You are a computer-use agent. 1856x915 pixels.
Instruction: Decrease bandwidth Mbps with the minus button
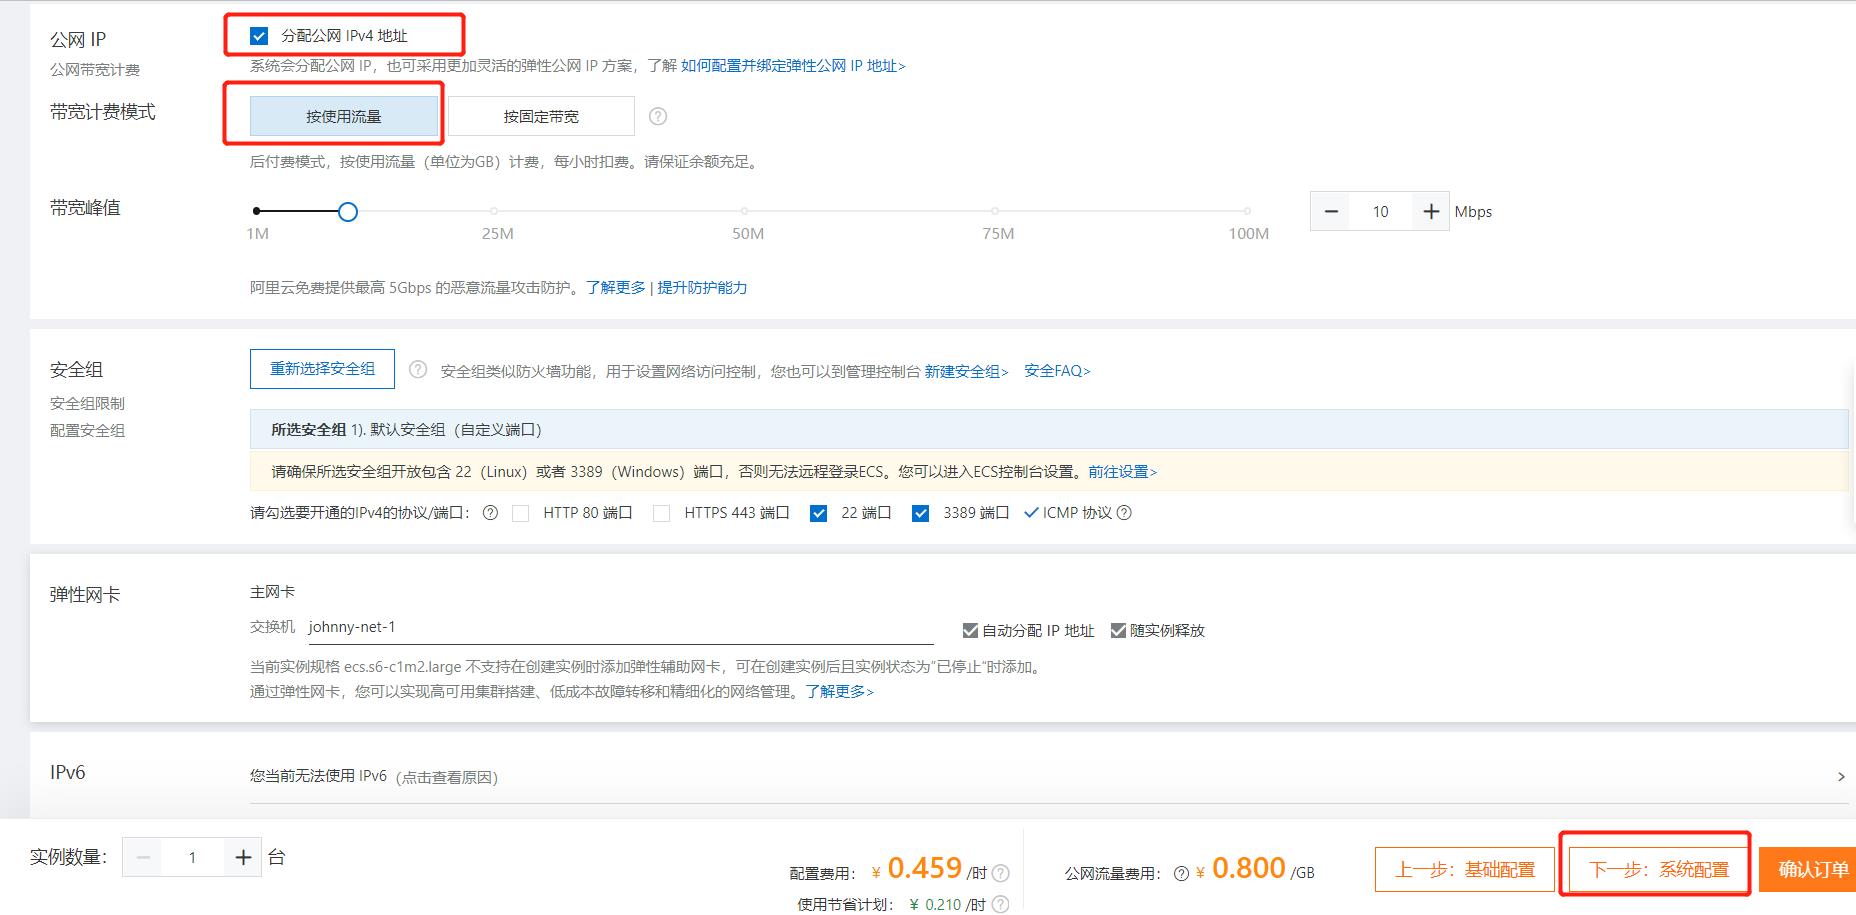1331,212
